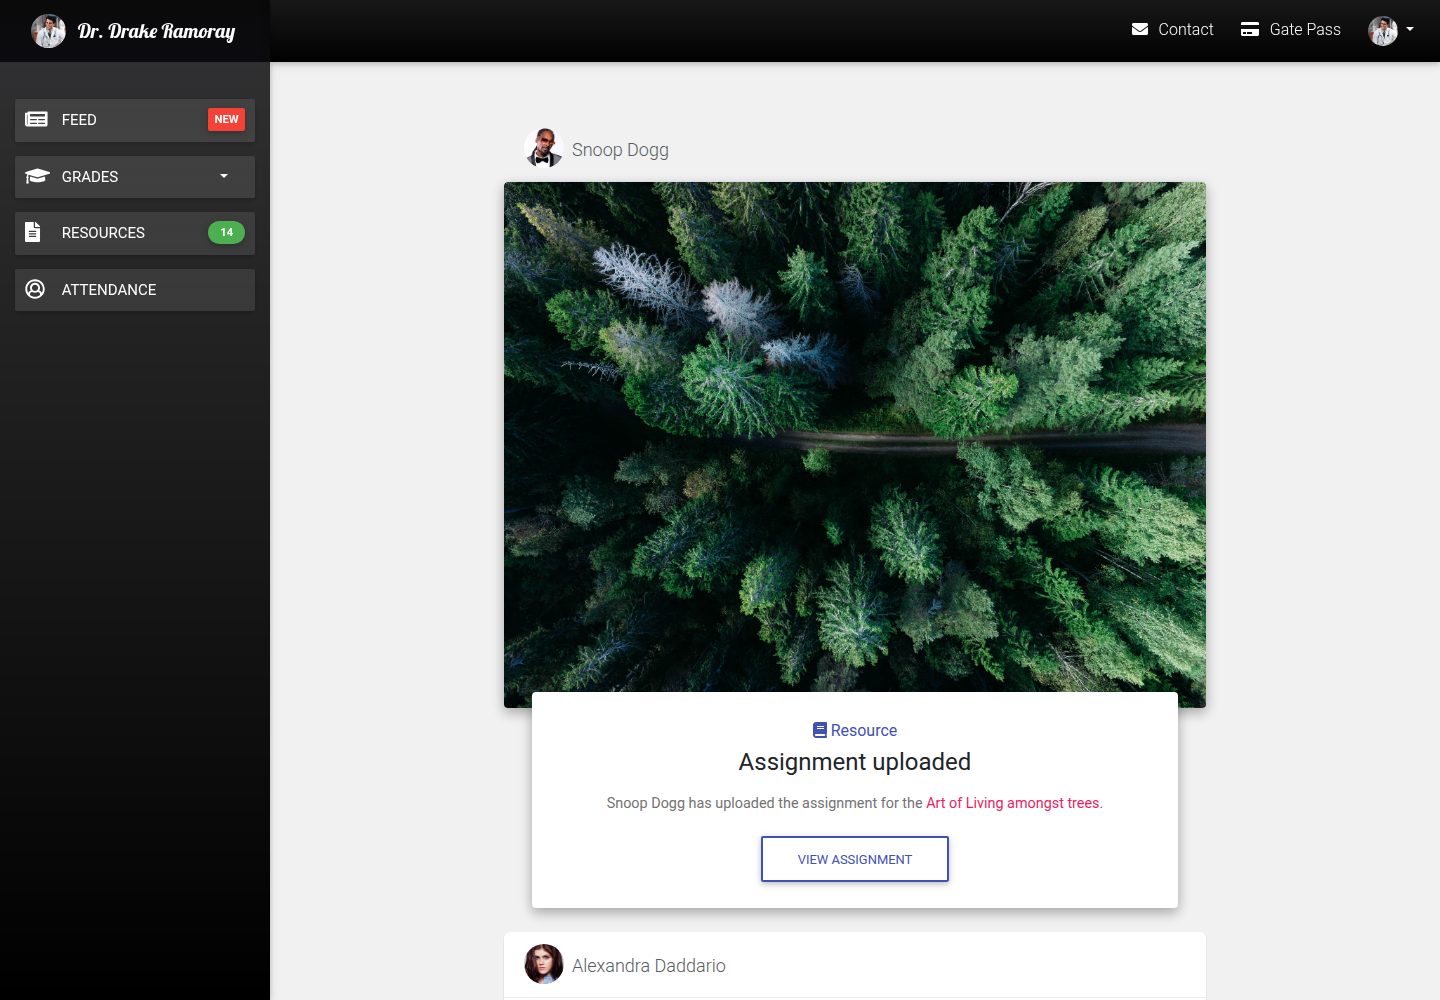Follow the Art of Living amongst trees link

[x=1012, y=803]
